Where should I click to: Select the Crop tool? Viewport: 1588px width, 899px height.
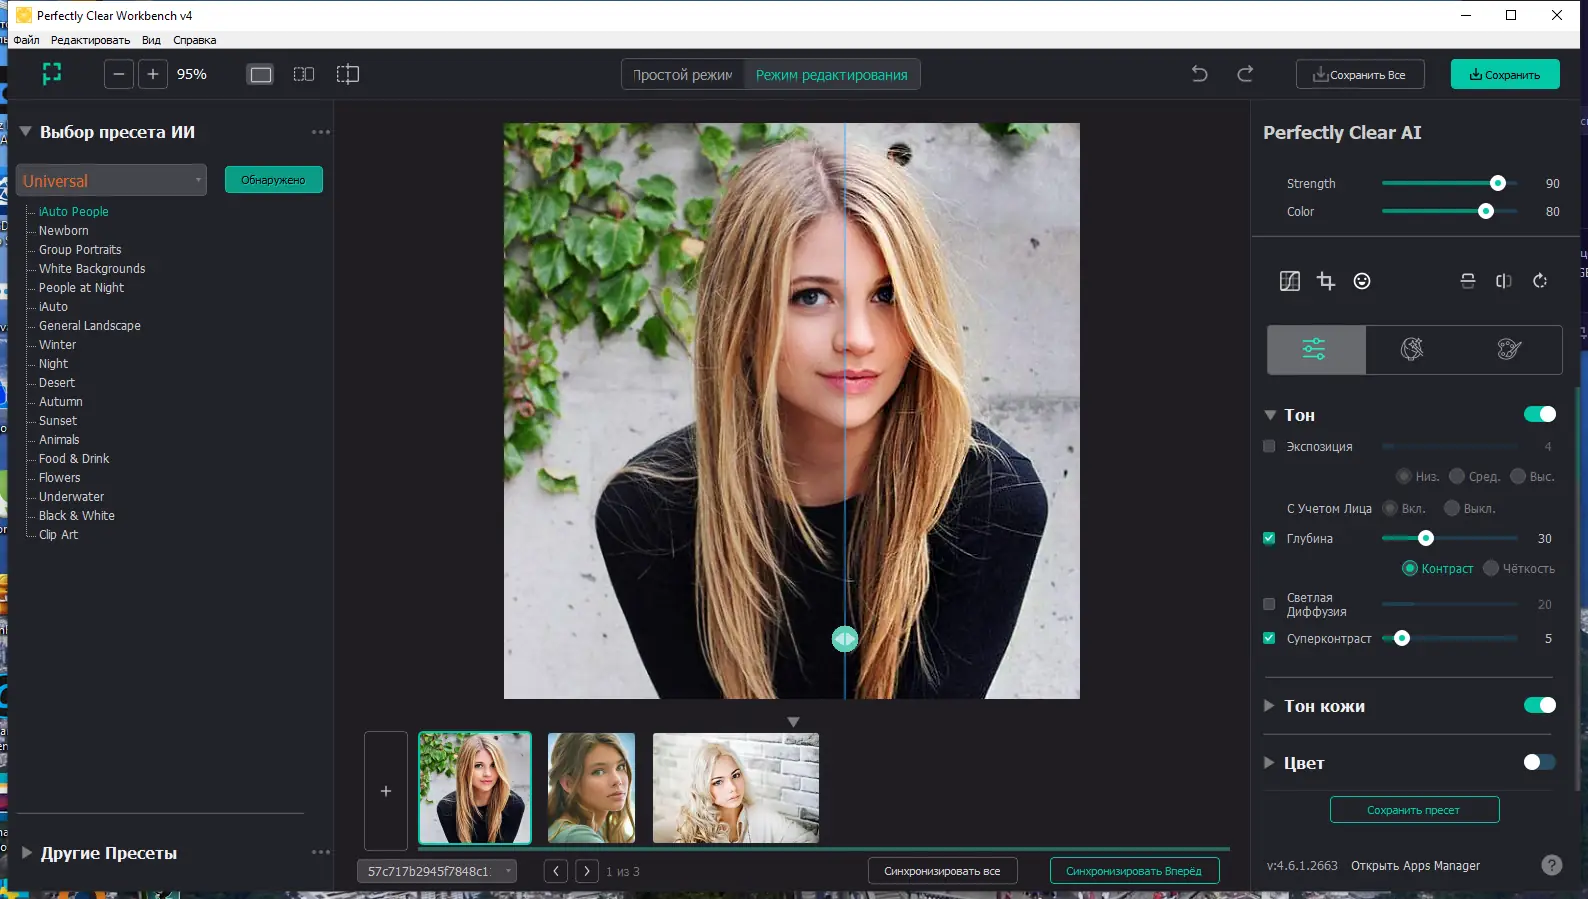(x=1326, y=281)
